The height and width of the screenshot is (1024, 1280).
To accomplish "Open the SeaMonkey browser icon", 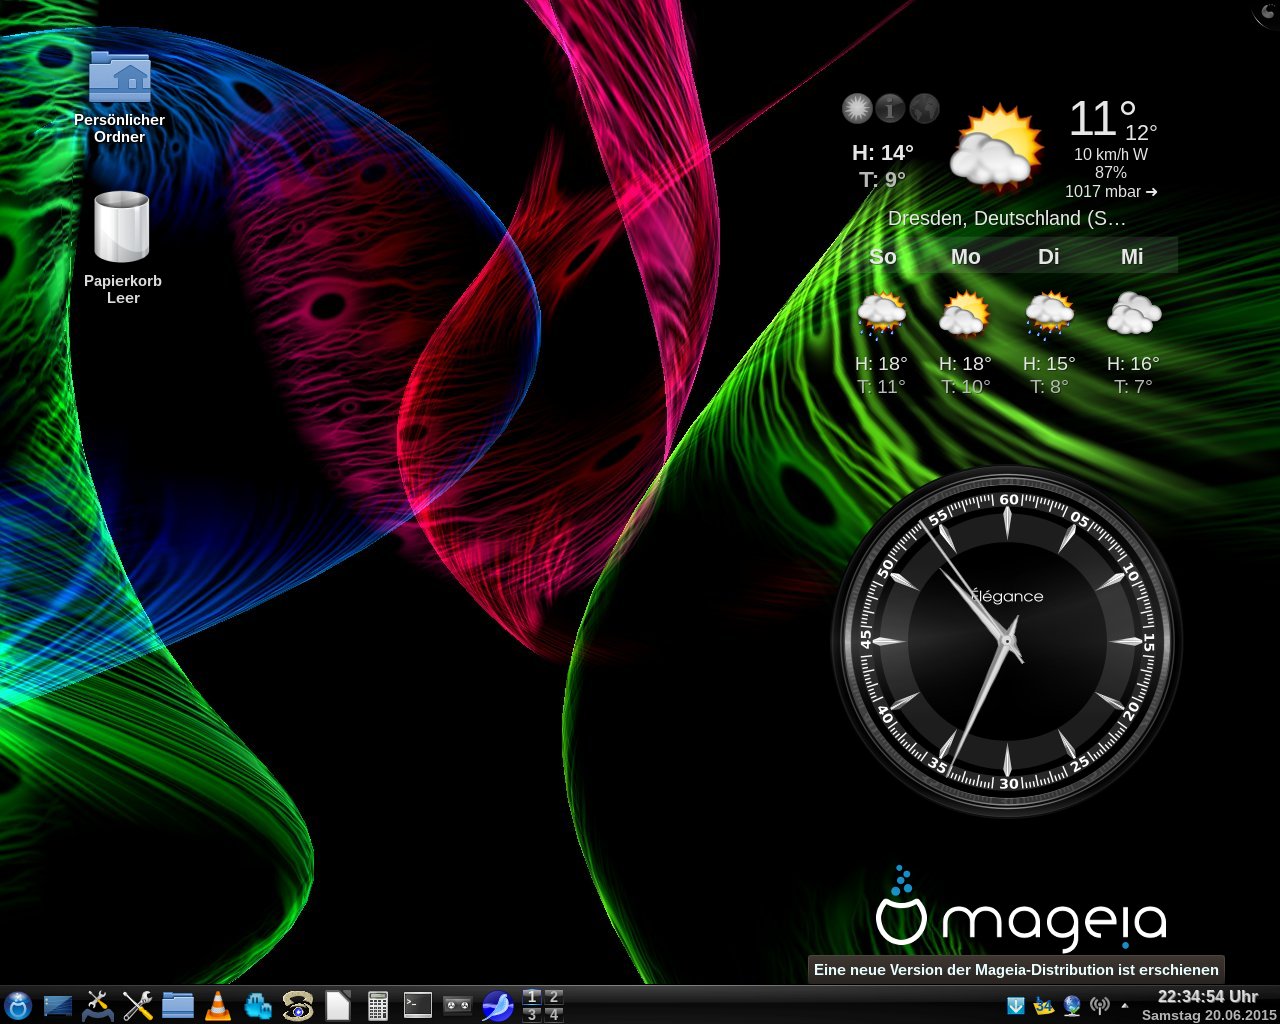I will (x=498, y=1005).
